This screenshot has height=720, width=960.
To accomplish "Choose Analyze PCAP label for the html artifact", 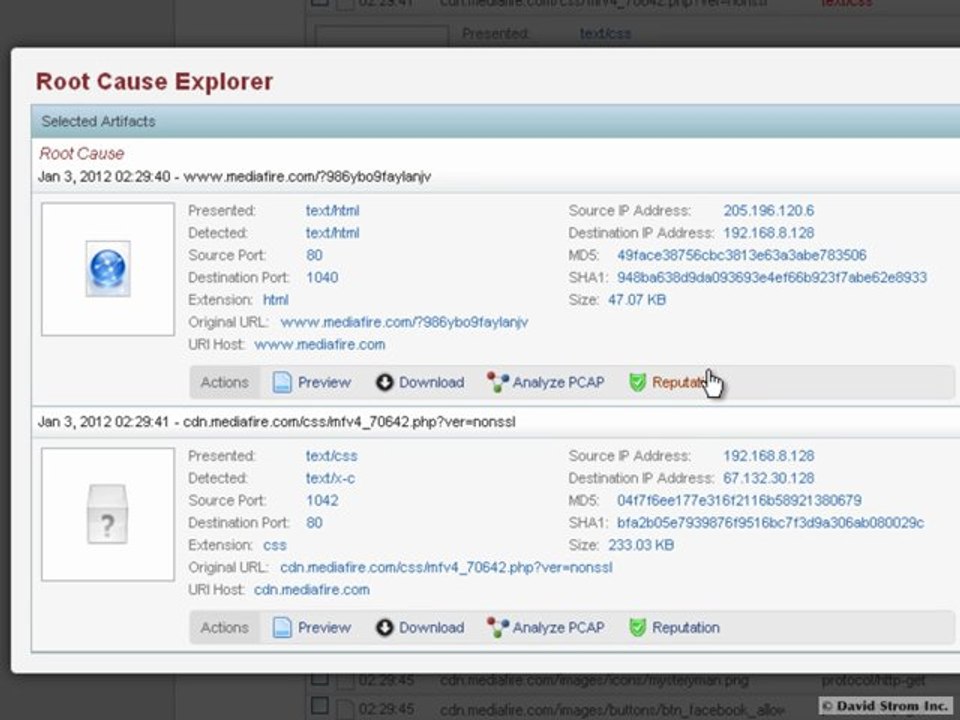I will 558,383.
